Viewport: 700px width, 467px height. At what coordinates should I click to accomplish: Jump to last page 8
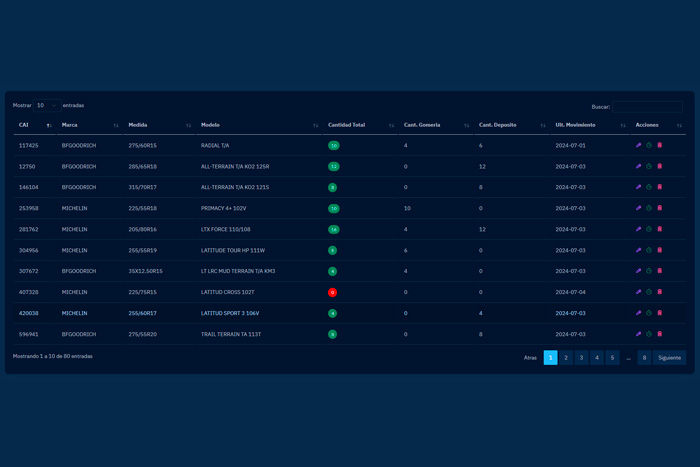click(644, 358)
